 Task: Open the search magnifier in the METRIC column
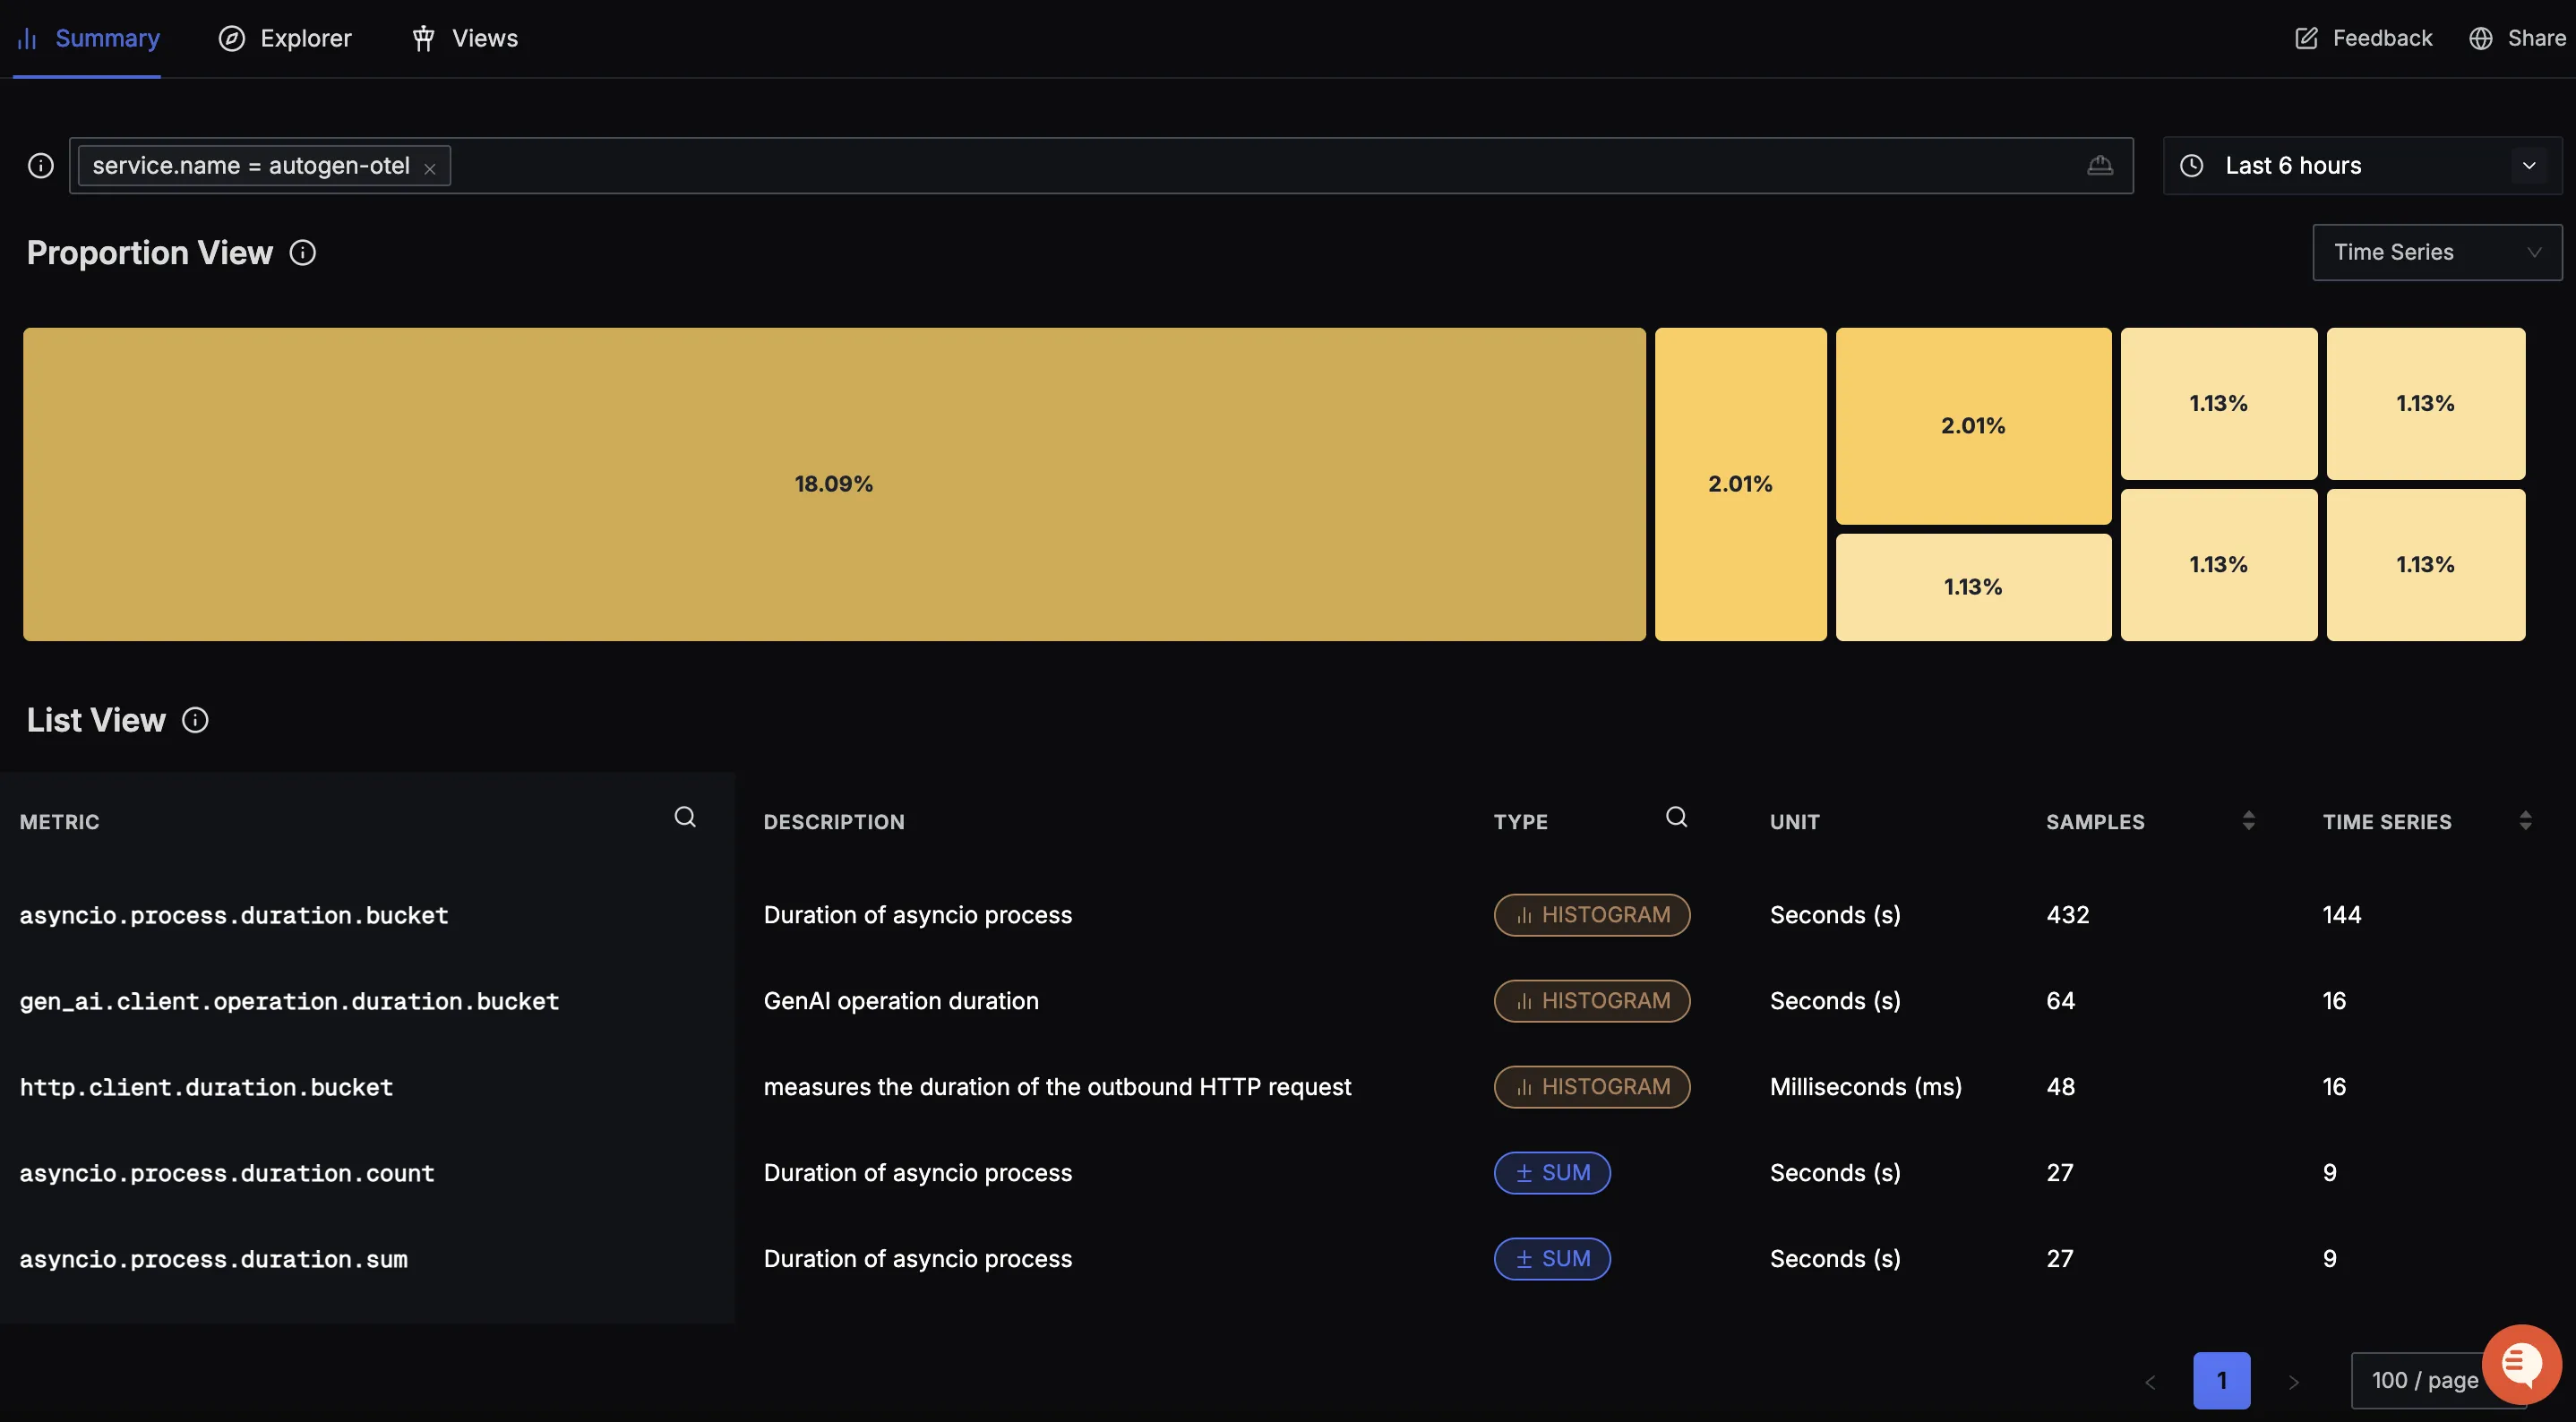click(x=685, y=816)
